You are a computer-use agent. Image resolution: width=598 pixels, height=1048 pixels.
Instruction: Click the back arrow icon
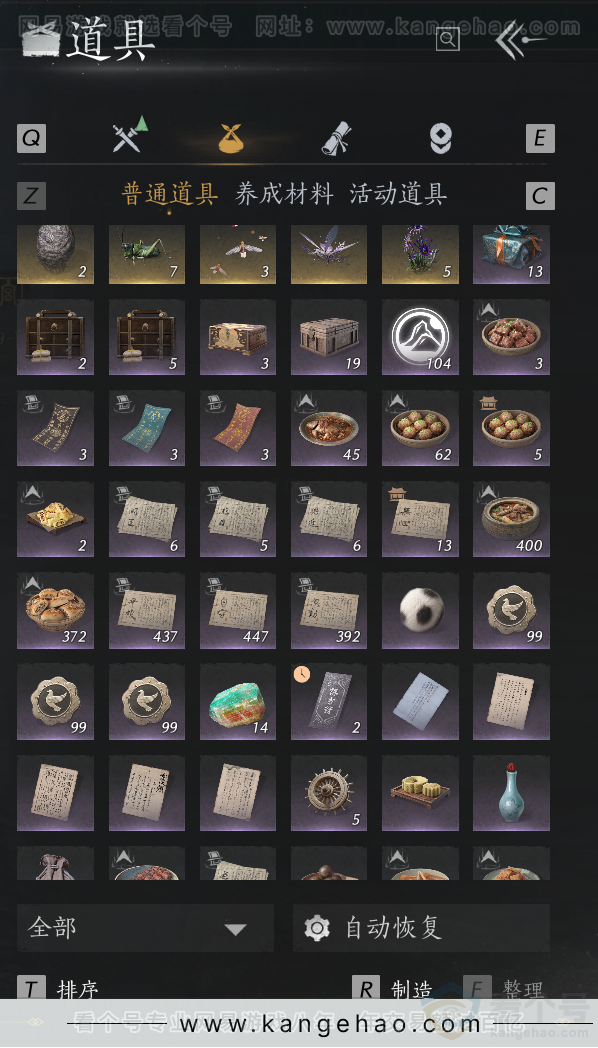tap(520, 40)
